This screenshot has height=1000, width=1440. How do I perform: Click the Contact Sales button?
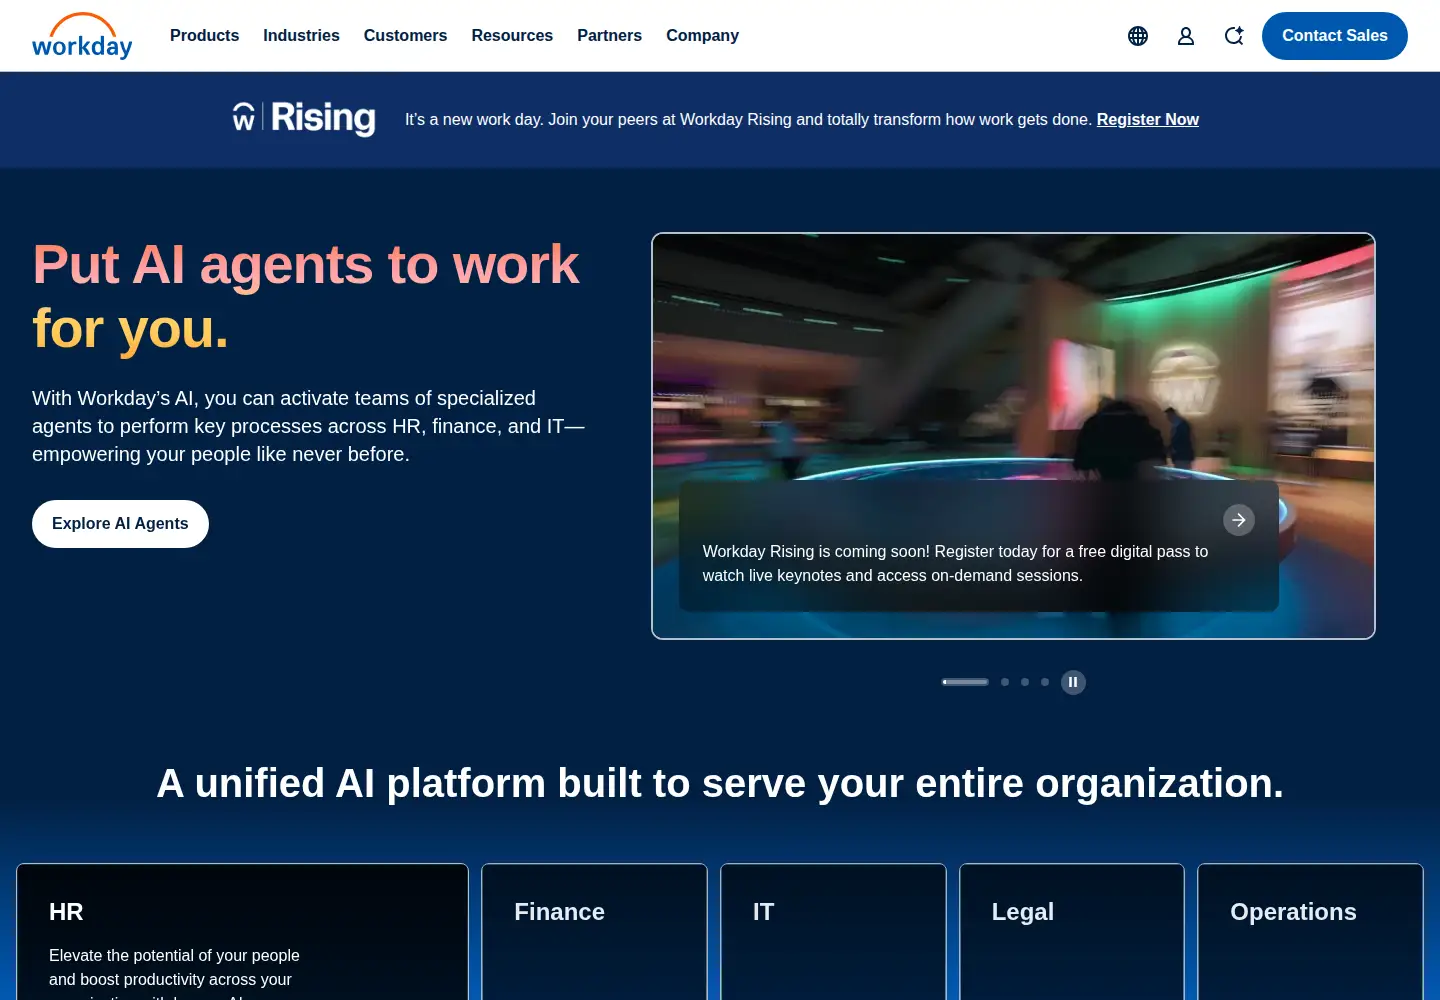point(1335,36)
